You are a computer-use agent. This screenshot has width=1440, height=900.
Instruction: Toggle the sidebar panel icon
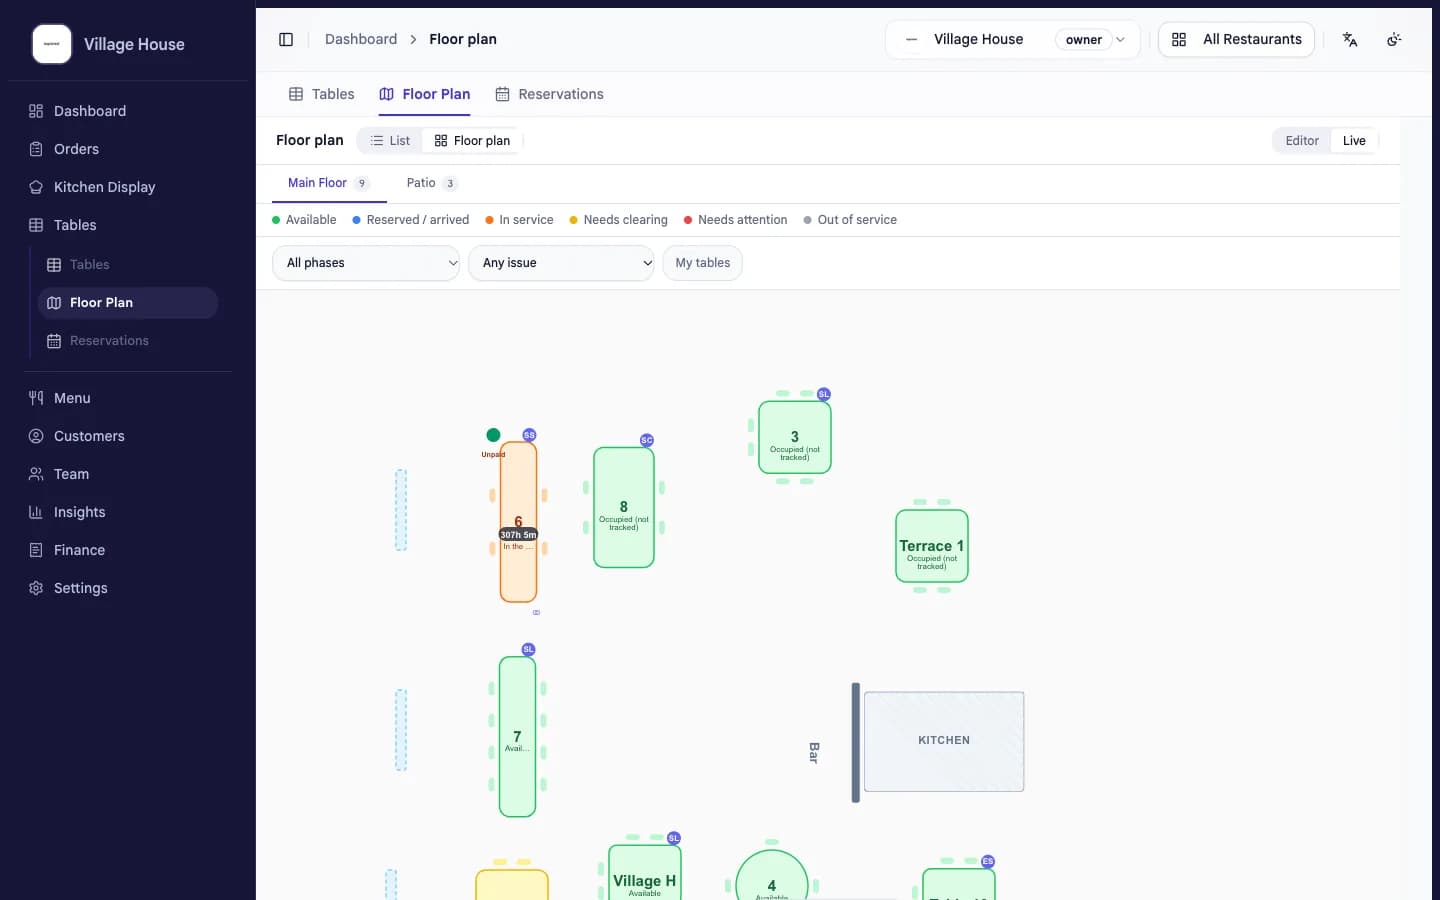(286, 39)
